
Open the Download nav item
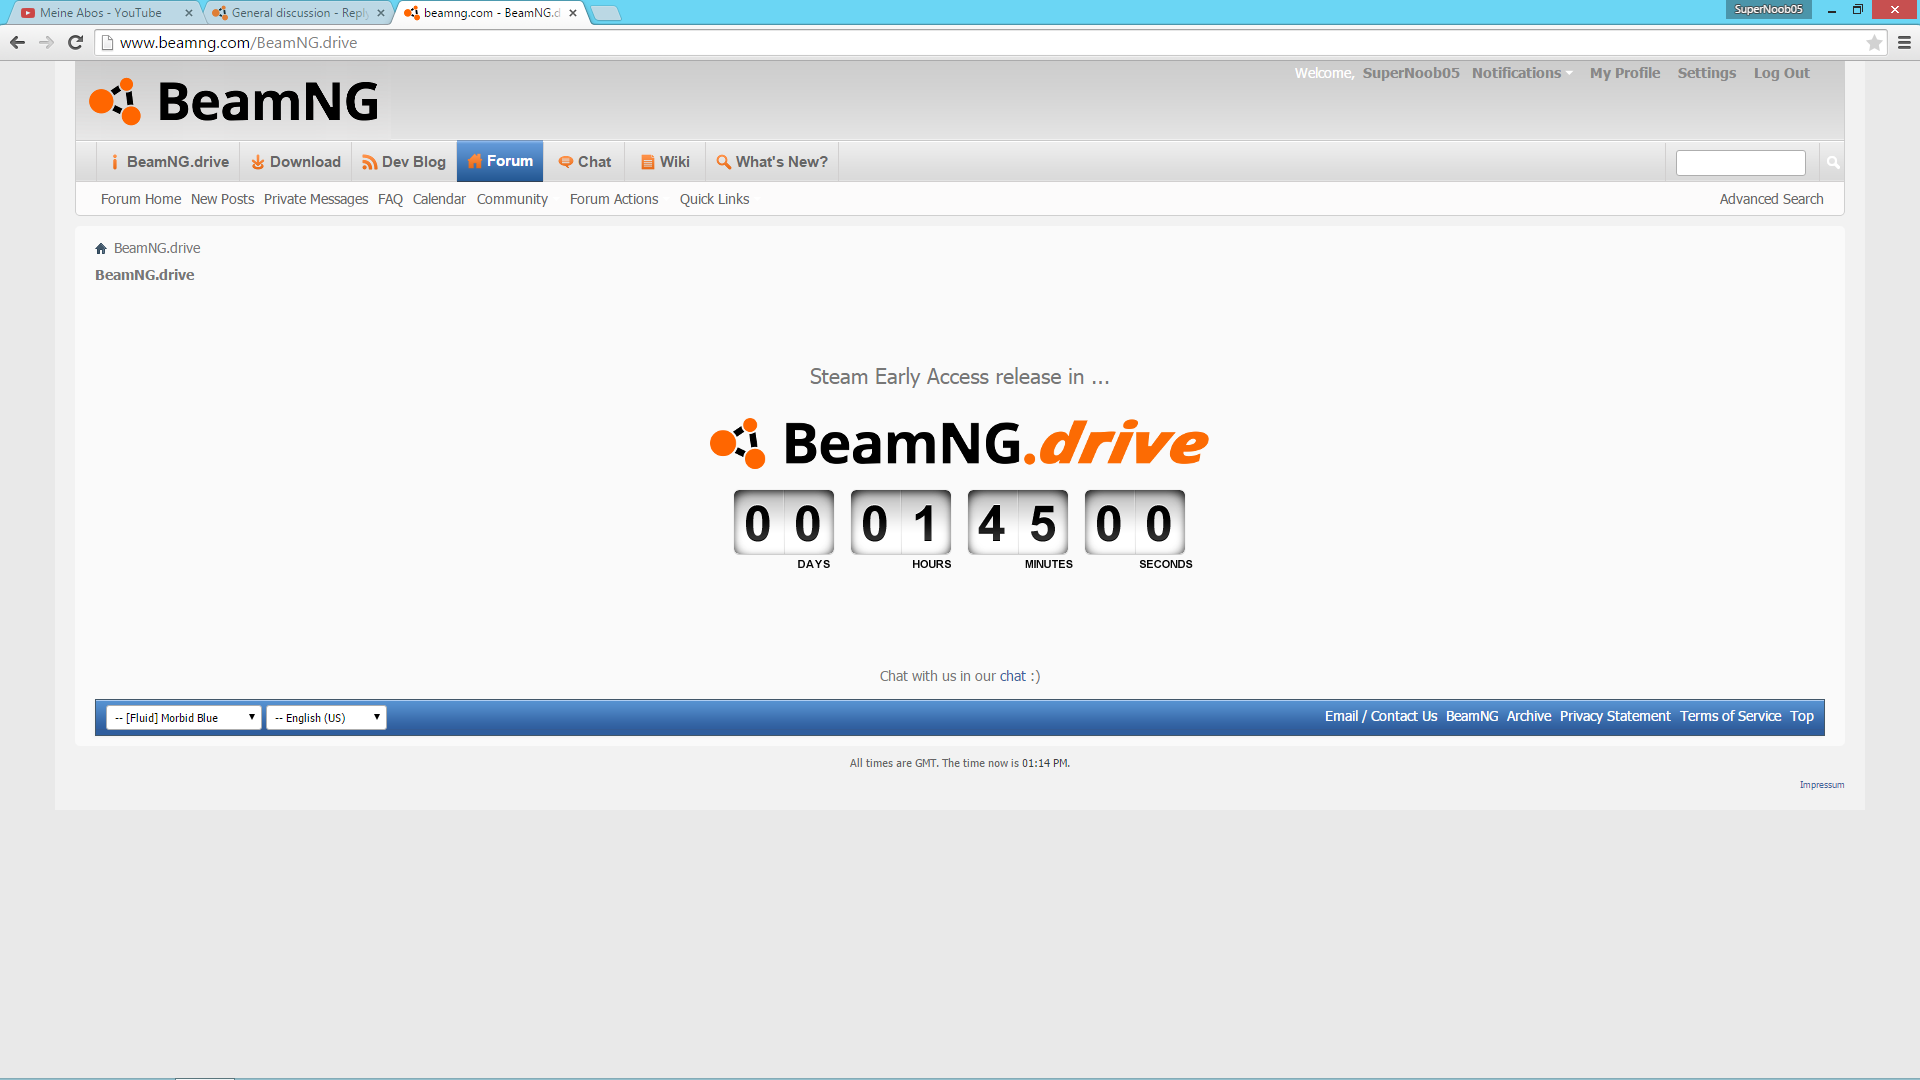click(296, 162)
